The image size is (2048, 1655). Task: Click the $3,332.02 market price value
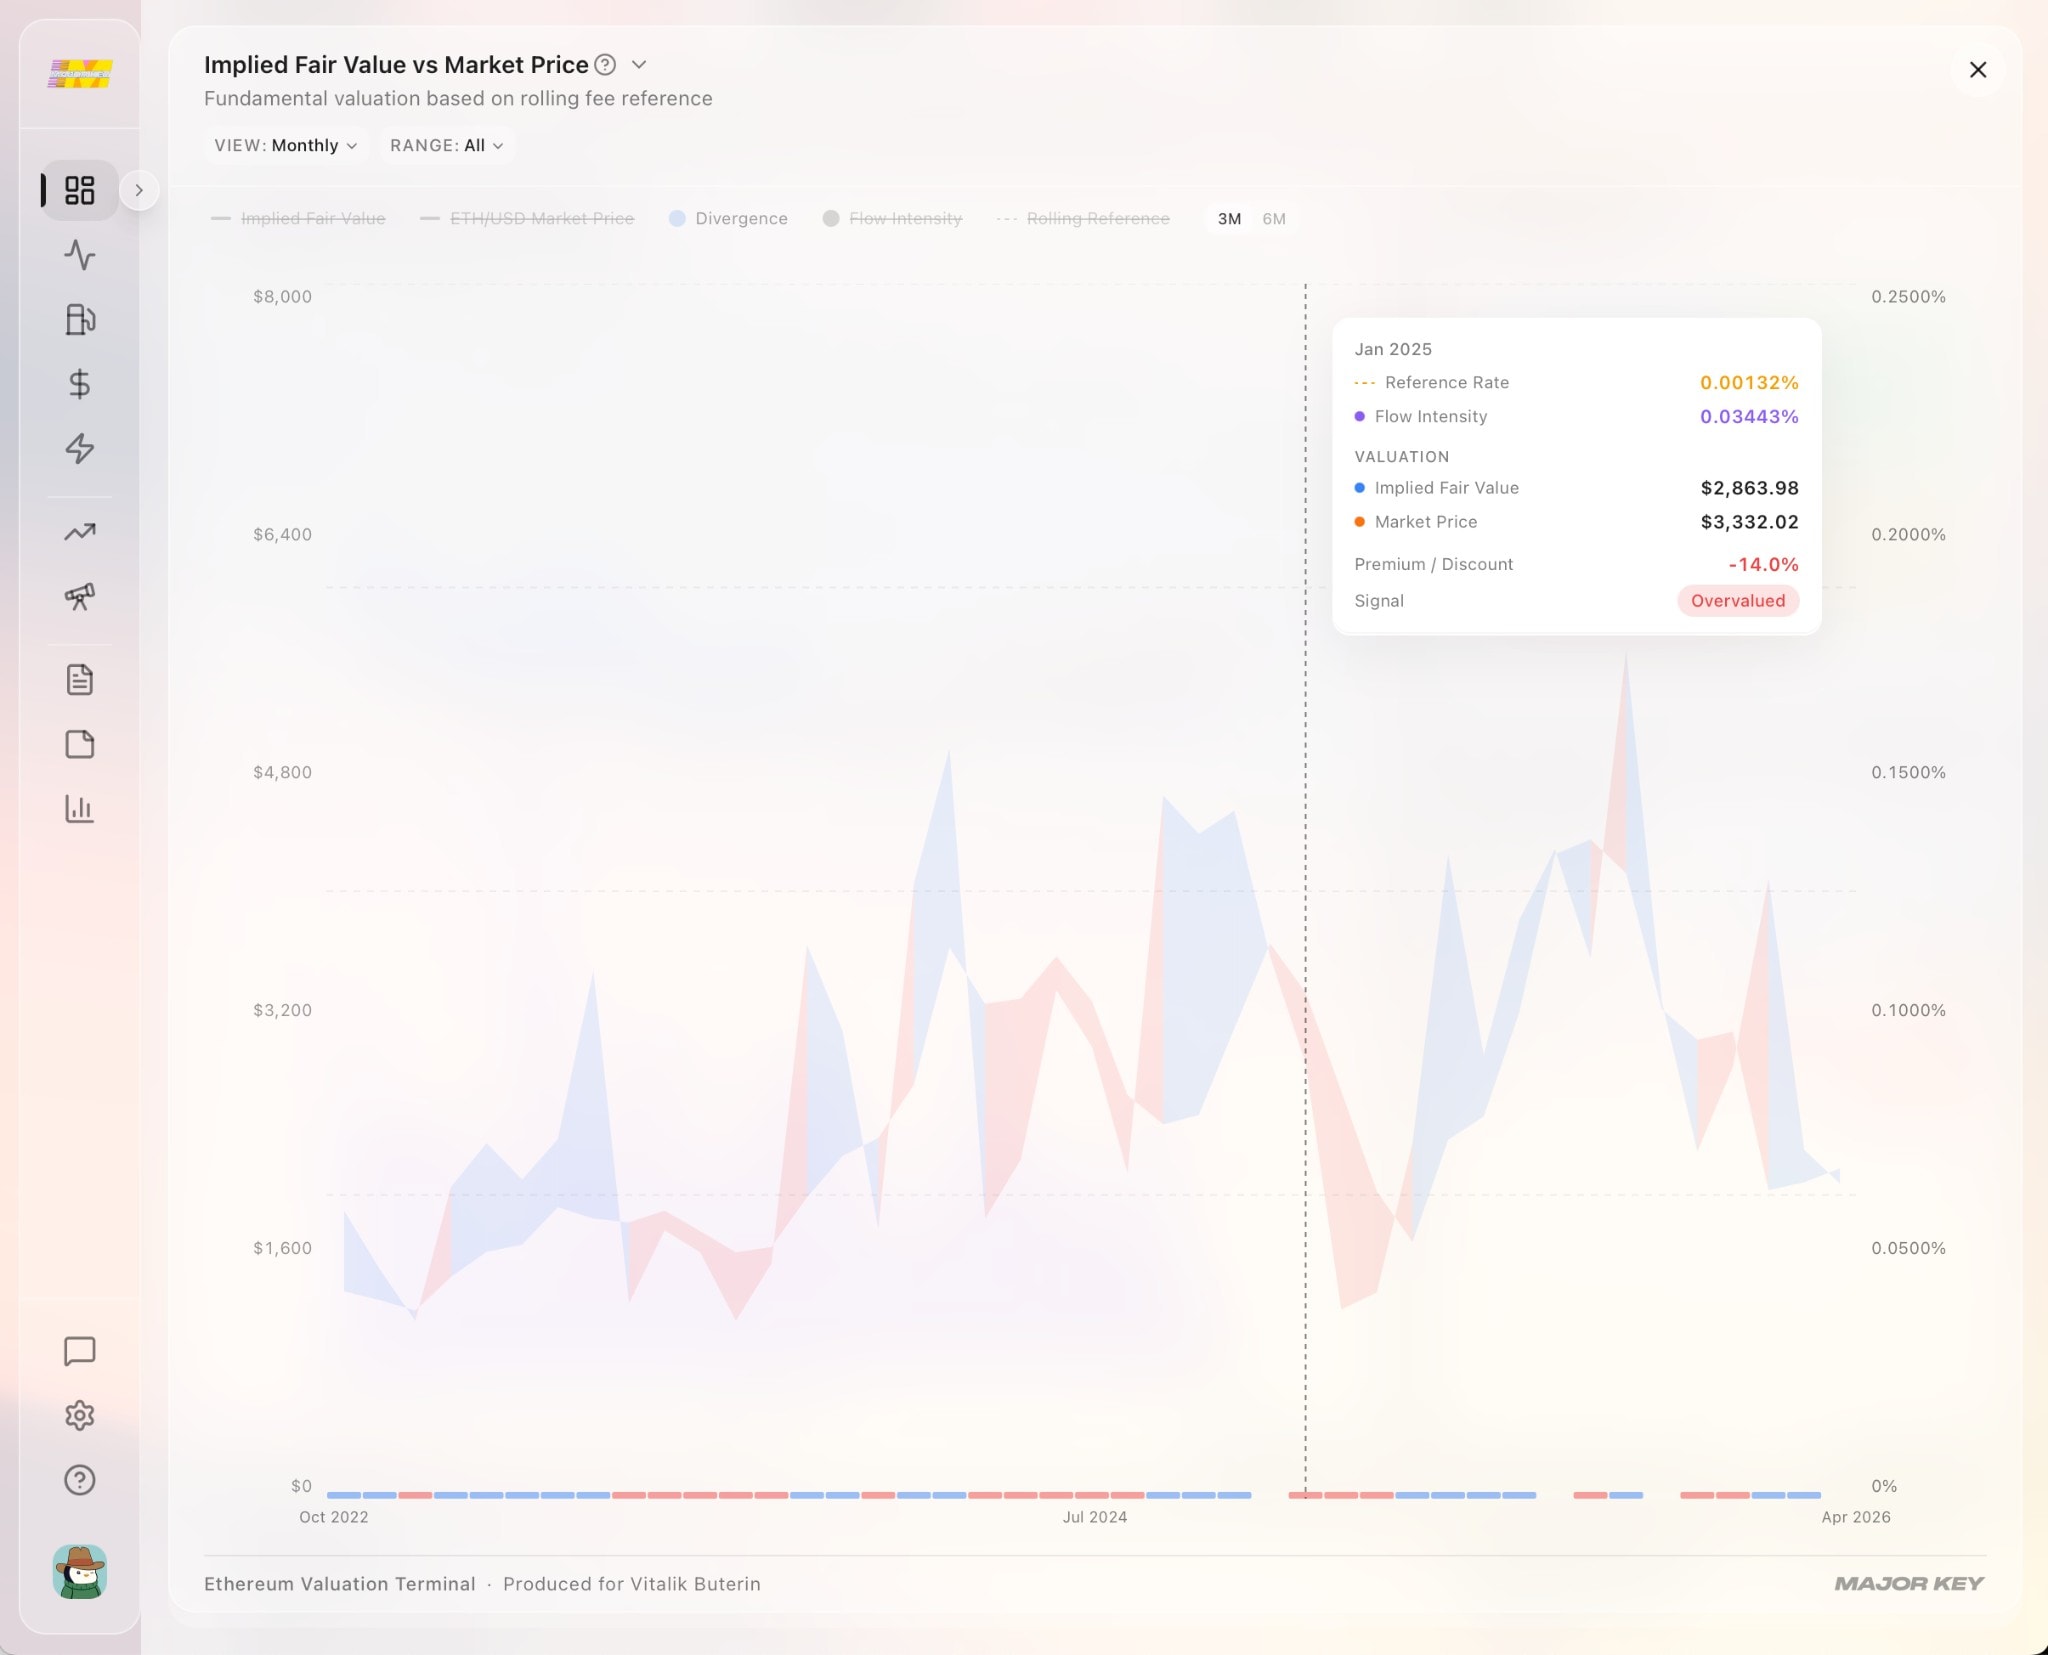tap(1750, 522)
